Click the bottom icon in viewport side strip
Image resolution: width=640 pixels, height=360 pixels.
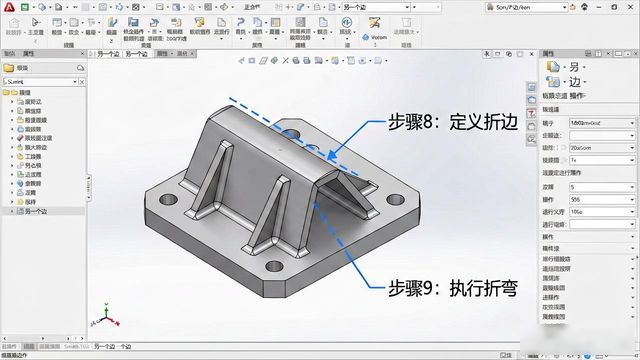pos(531,139)
